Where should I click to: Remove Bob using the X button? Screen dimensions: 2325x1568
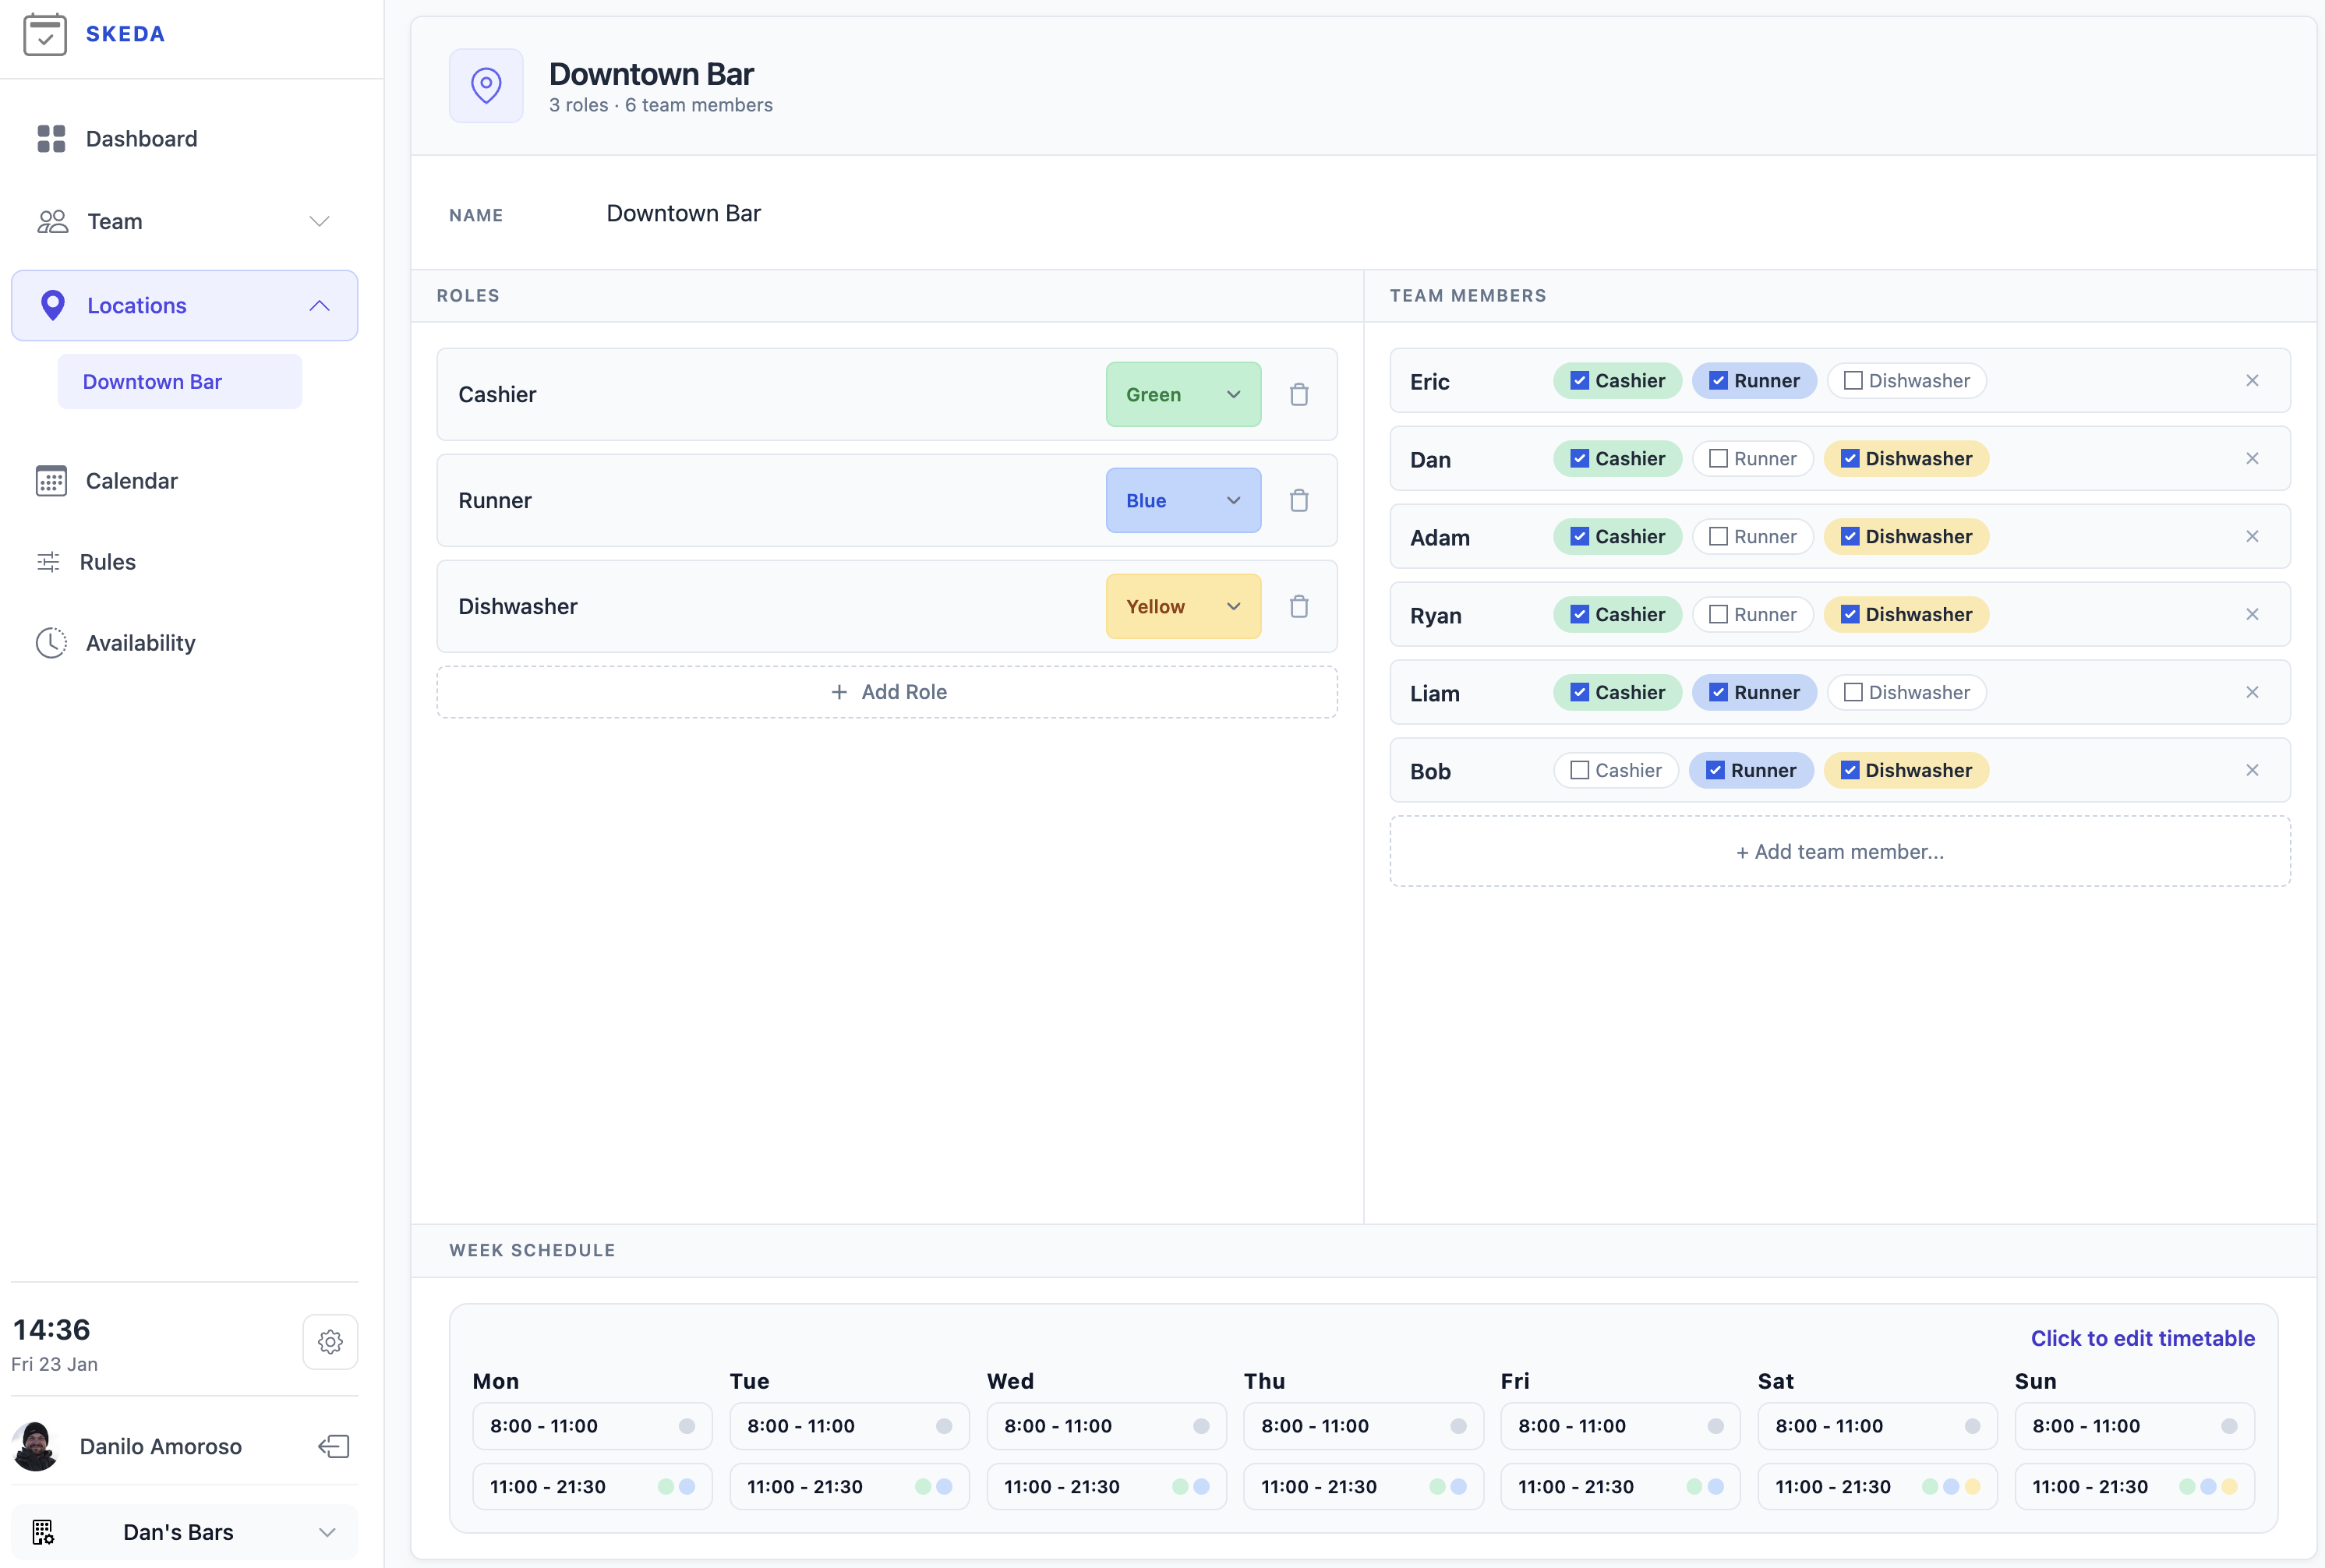(x=2252, y=770)
